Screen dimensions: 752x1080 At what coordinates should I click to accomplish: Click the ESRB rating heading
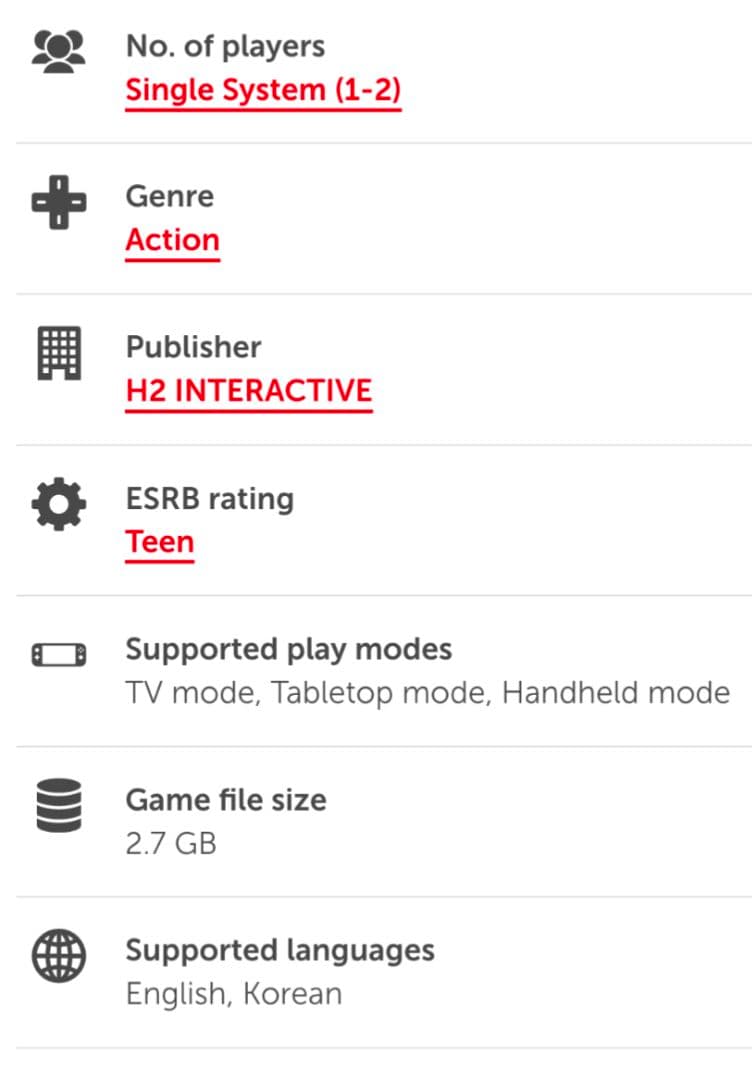coord(209,498)
